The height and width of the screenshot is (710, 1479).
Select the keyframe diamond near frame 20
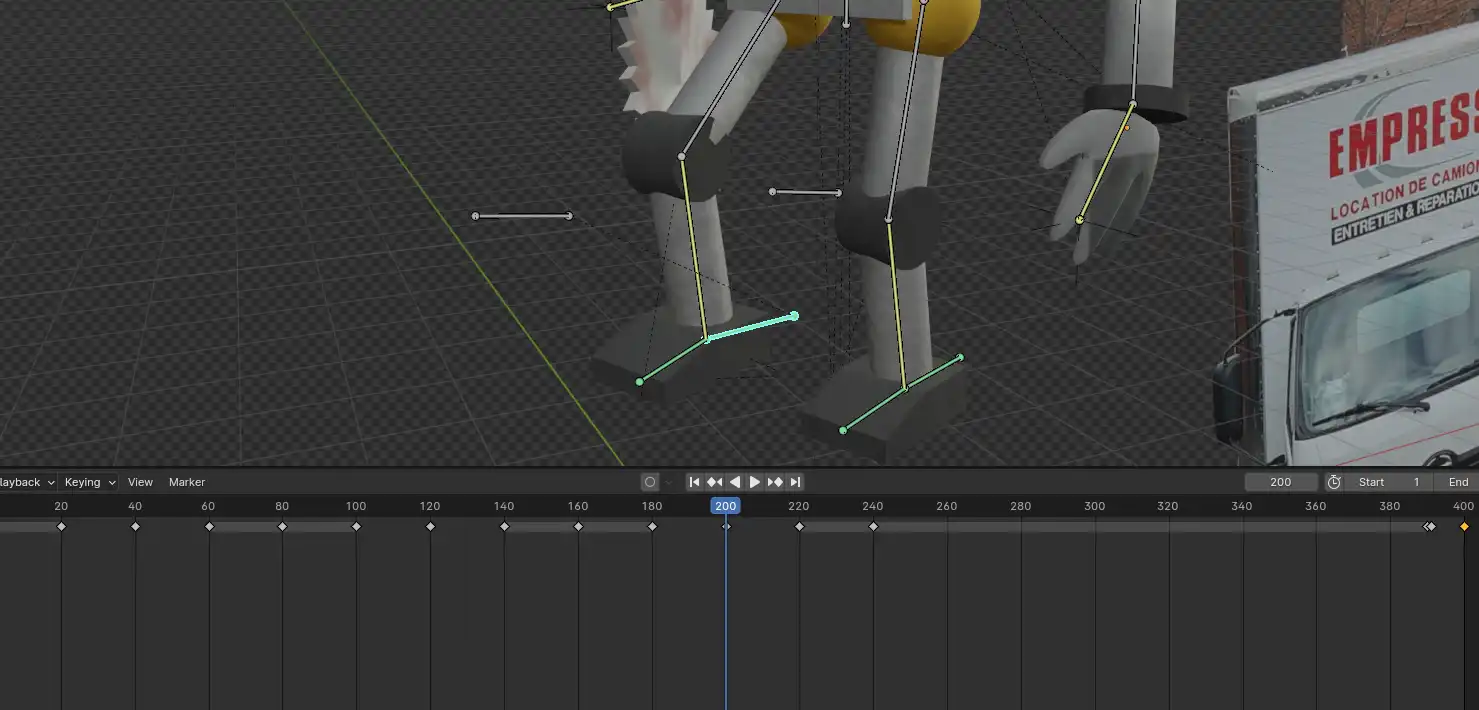coord(61,525)
